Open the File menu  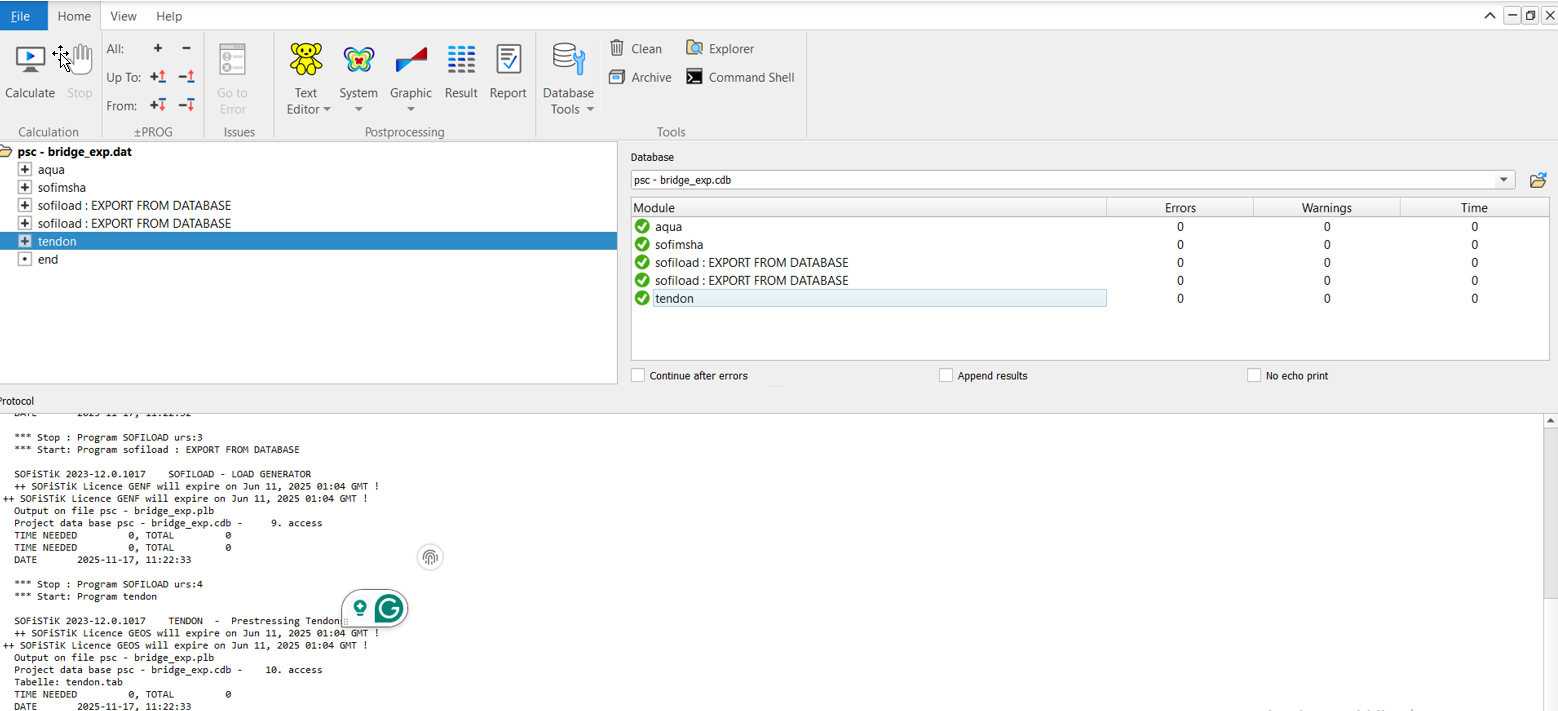(21, 16)
